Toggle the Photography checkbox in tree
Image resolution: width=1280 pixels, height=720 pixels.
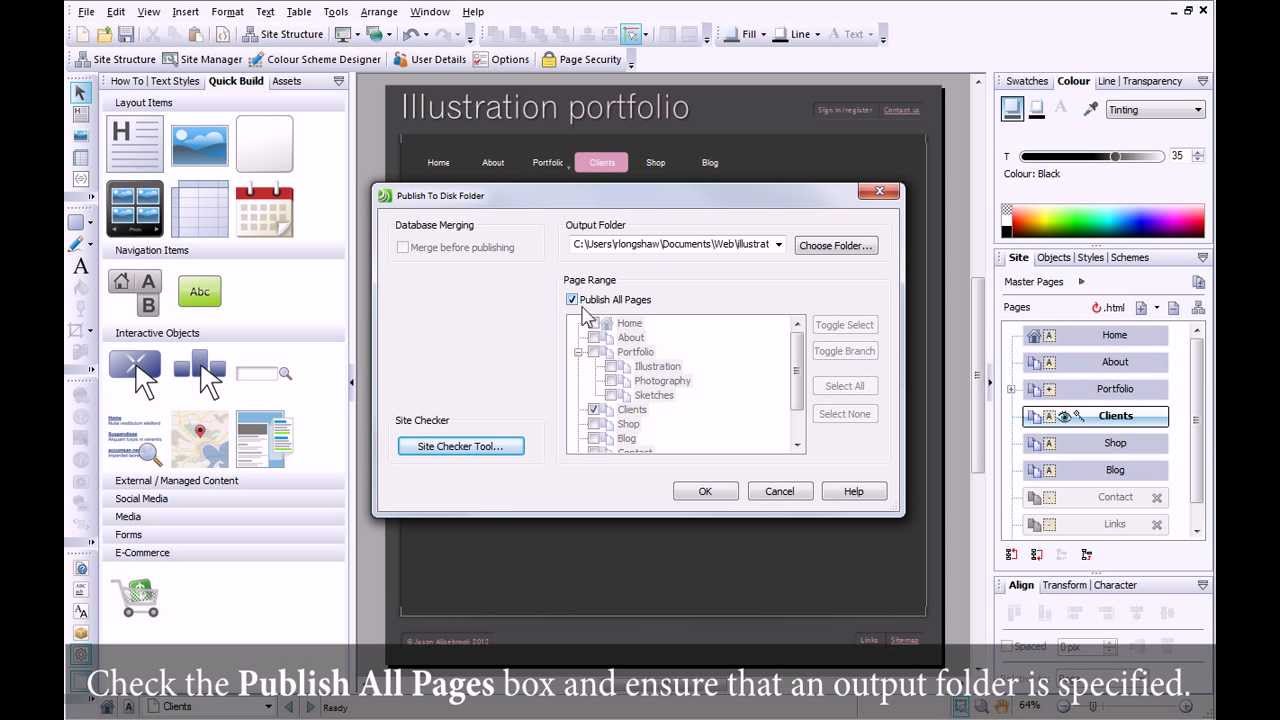(x=611, y=381)
